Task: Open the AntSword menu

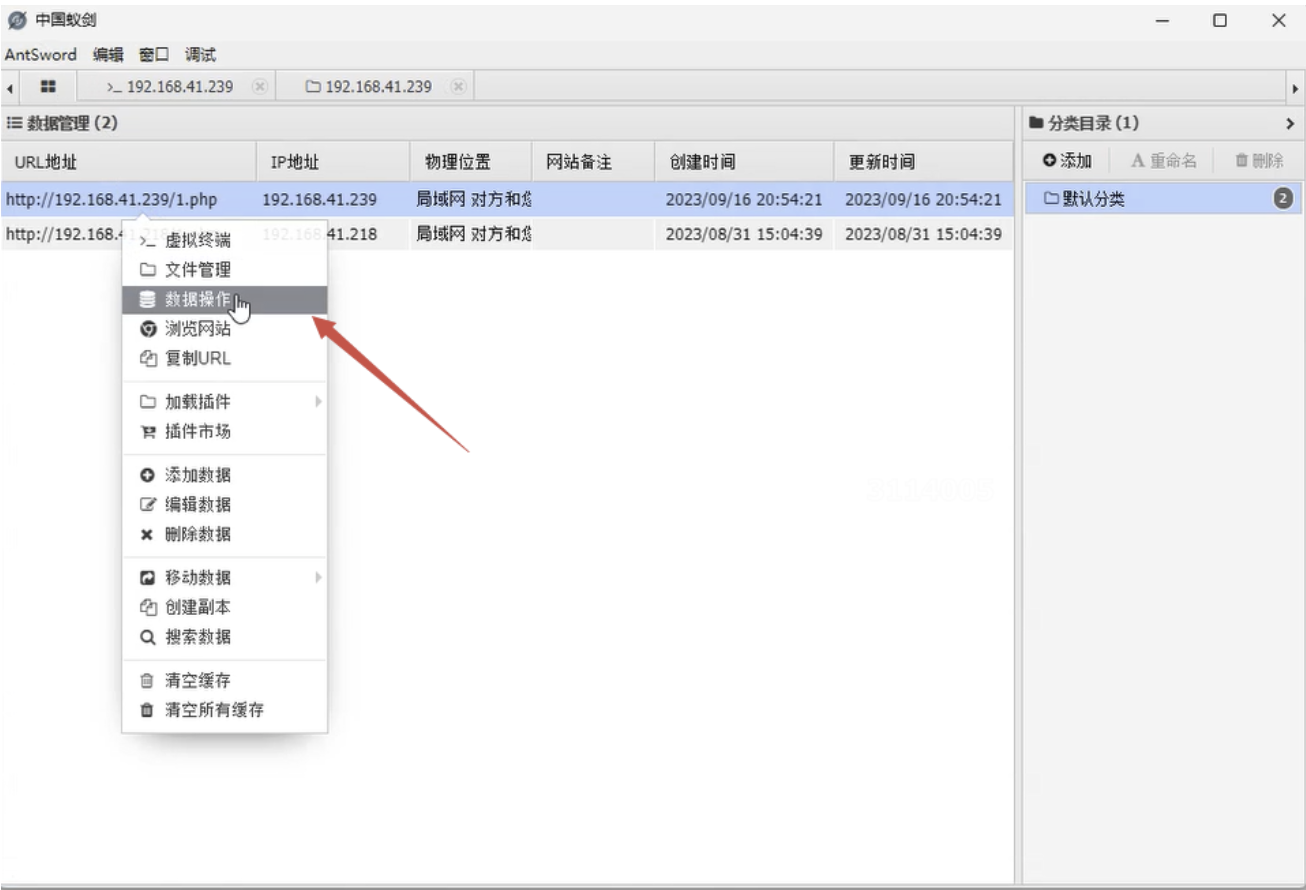Action: [x=41, y=54]
